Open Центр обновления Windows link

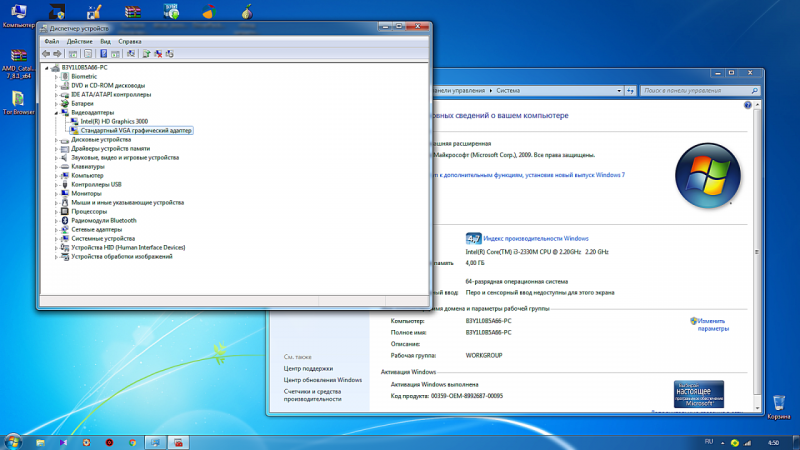click(x=322, y=380)
